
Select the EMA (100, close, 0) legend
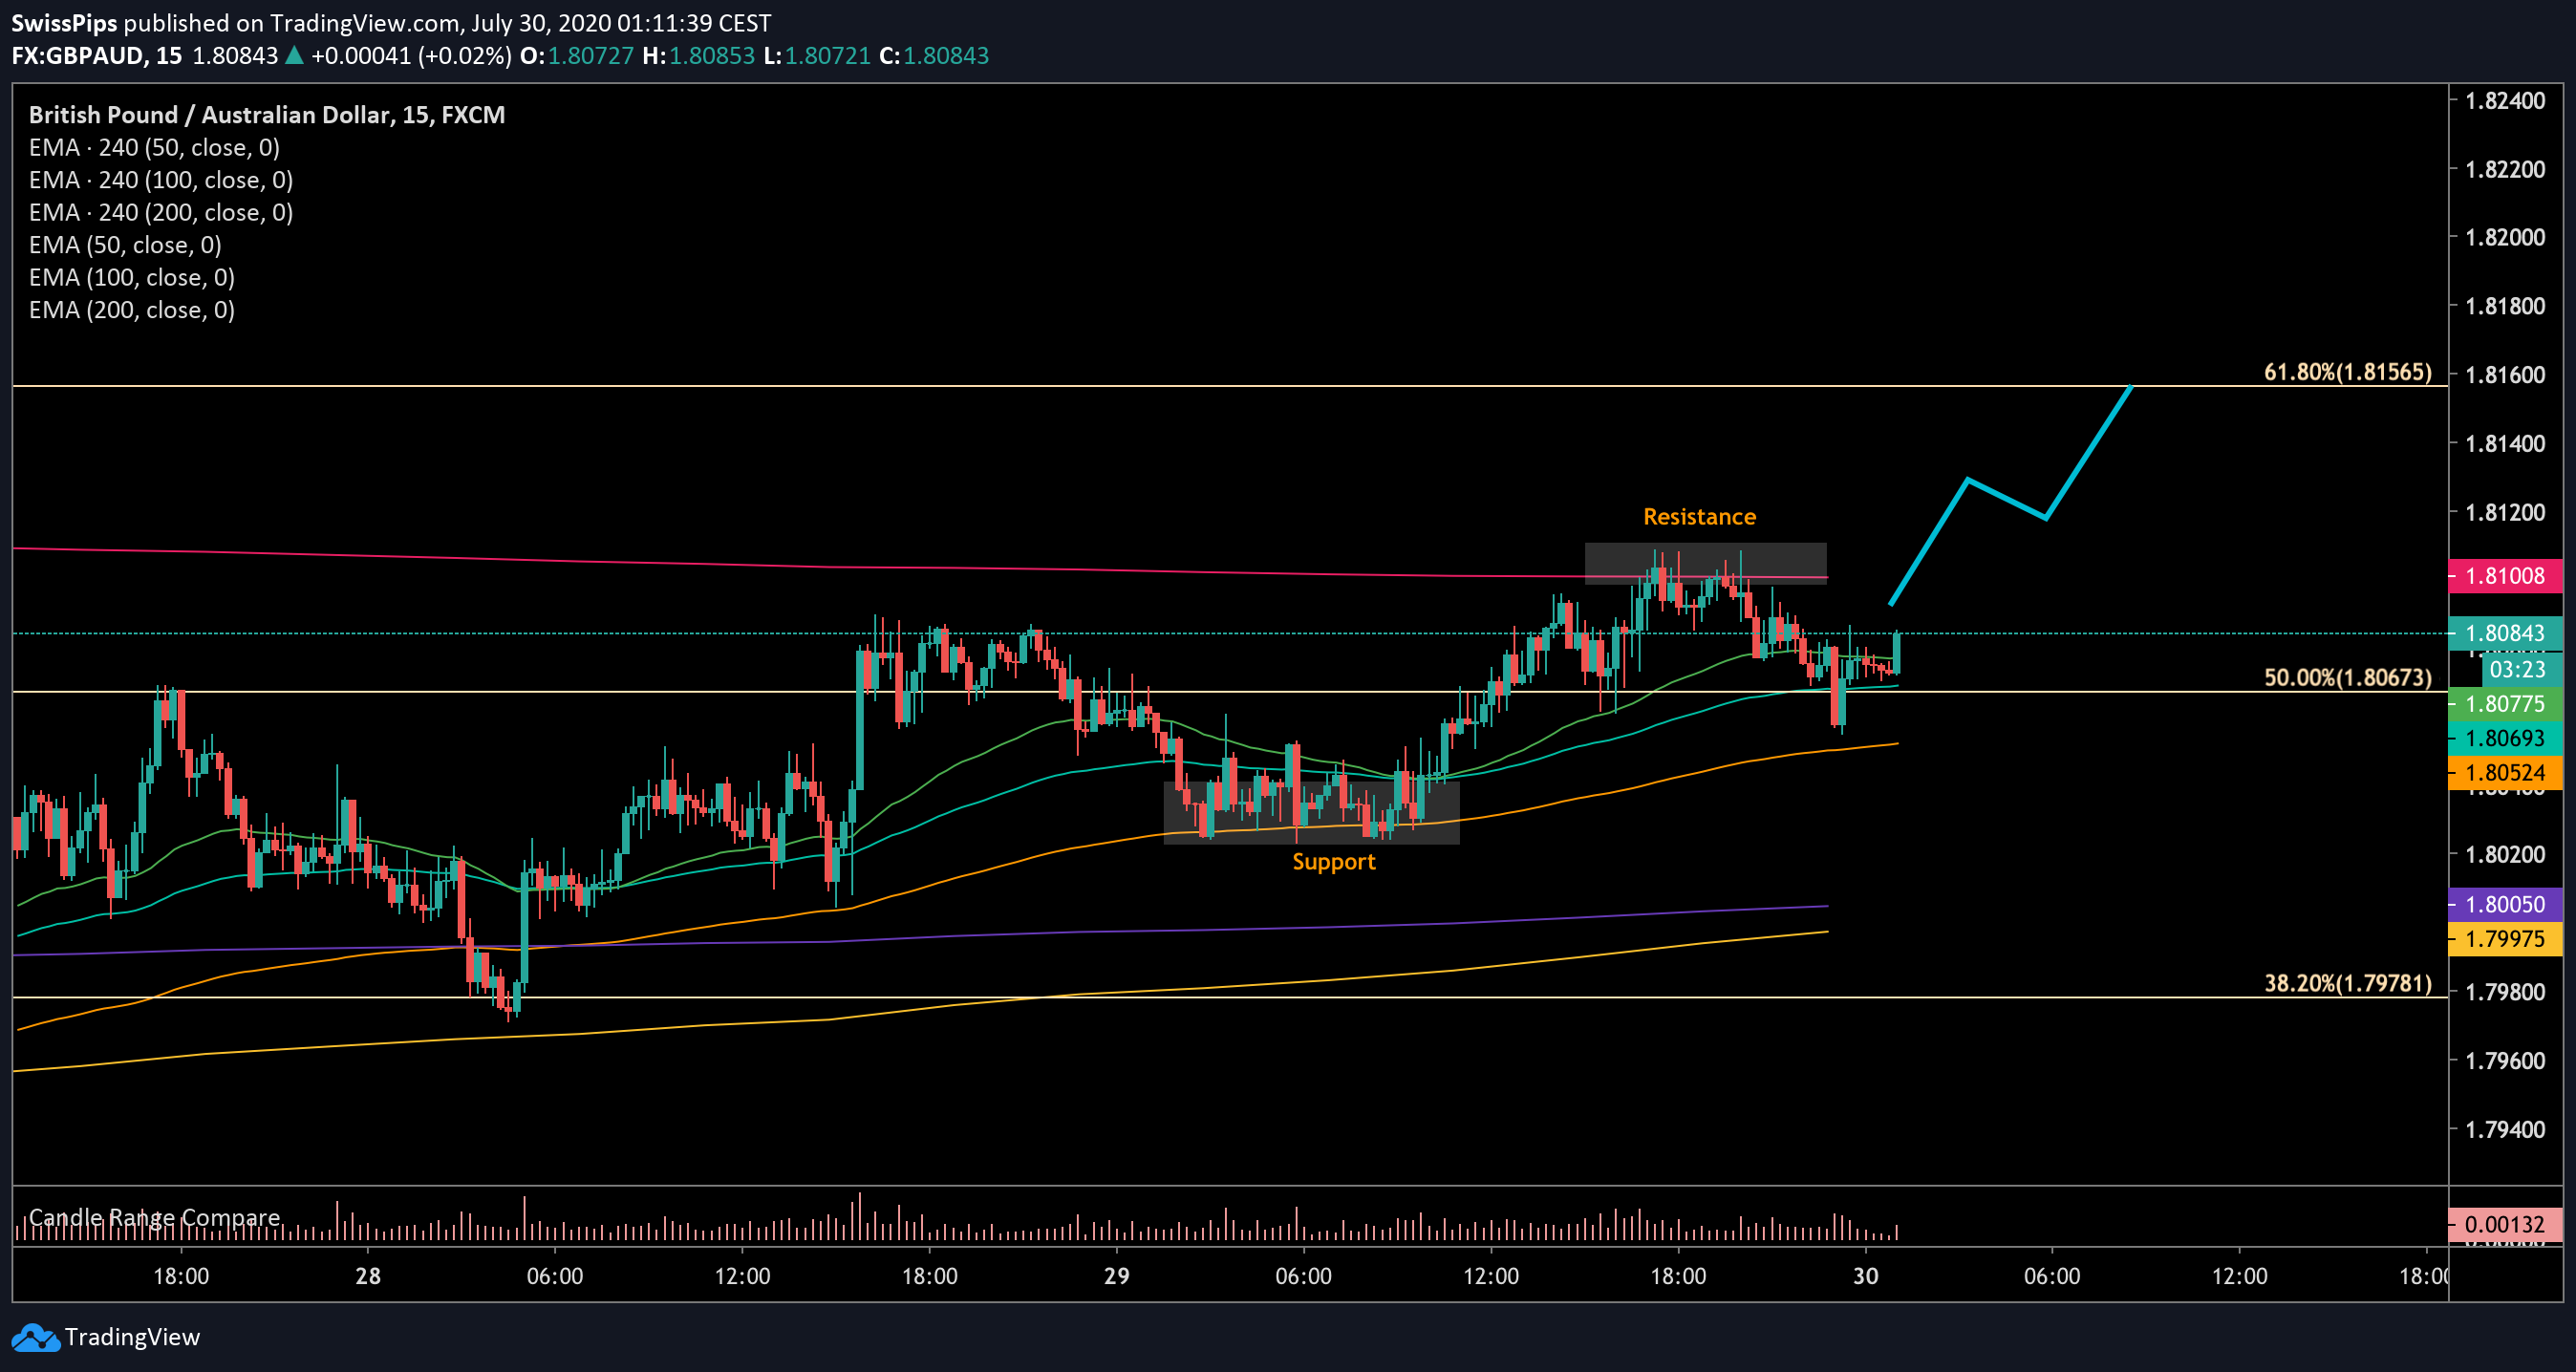click(132, 278)
